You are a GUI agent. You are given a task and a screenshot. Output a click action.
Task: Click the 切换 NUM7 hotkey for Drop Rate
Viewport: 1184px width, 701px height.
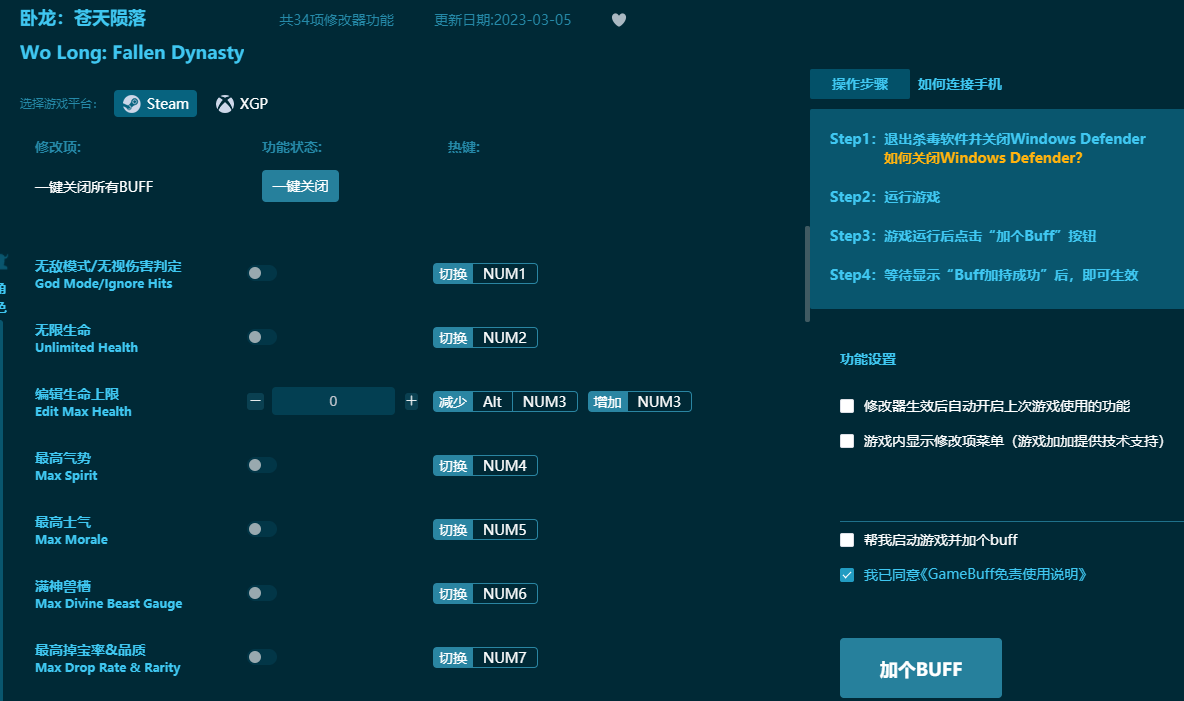point(485,658)
